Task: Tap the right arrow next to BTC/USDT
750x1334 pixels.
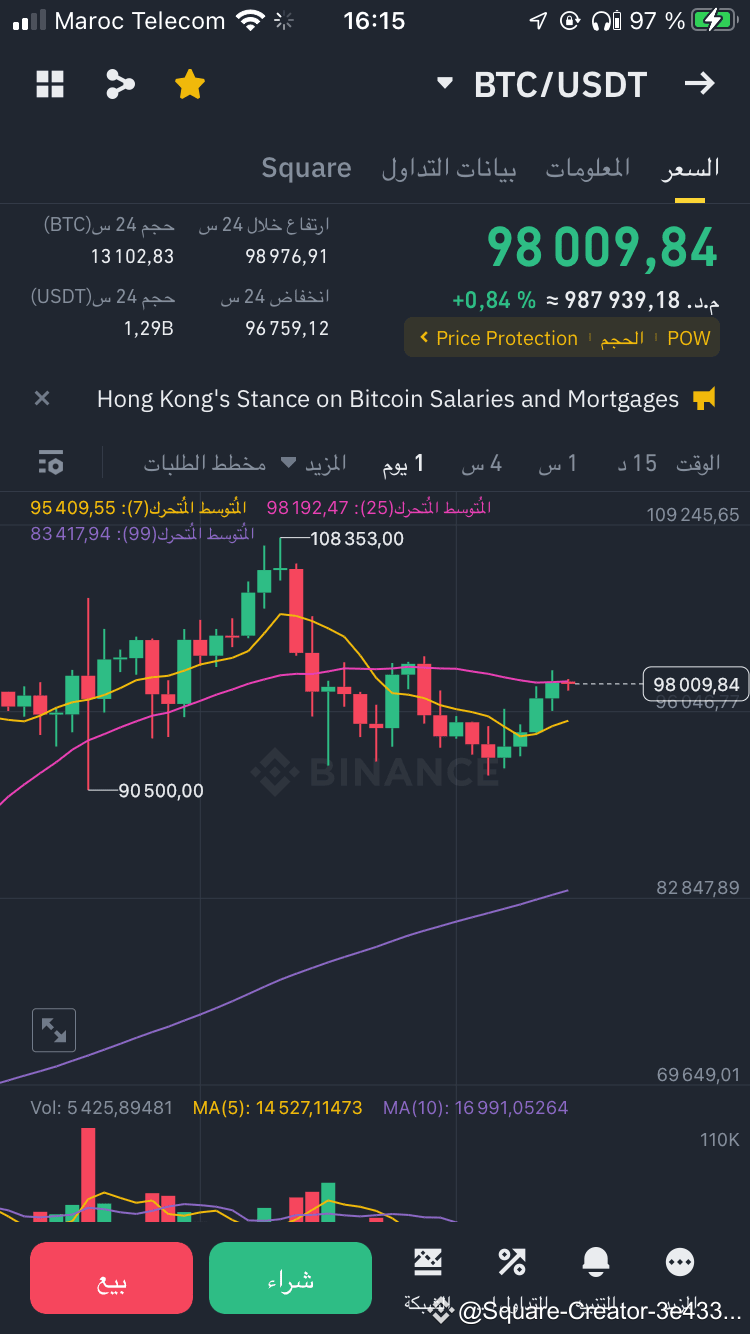Action: click(700, 84)
